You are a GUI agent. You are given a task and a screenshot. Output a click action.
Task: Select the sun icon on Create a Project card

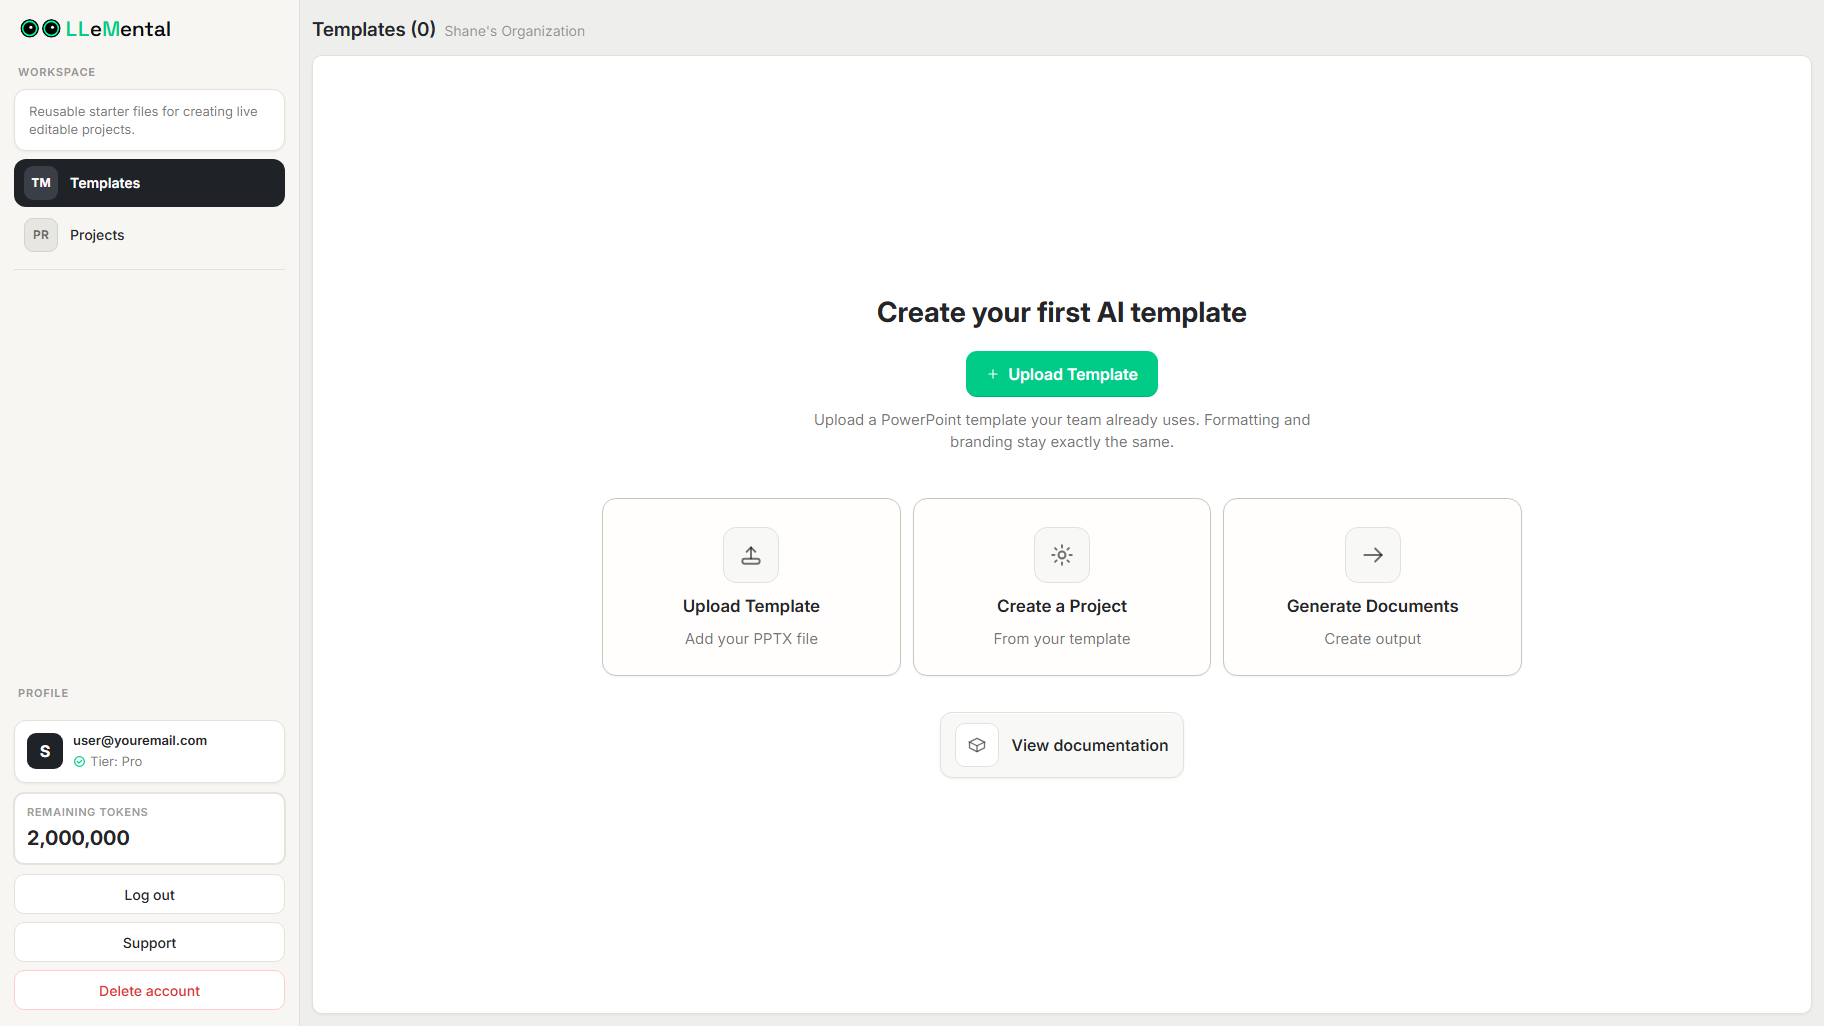click(x=1061, y=555)
